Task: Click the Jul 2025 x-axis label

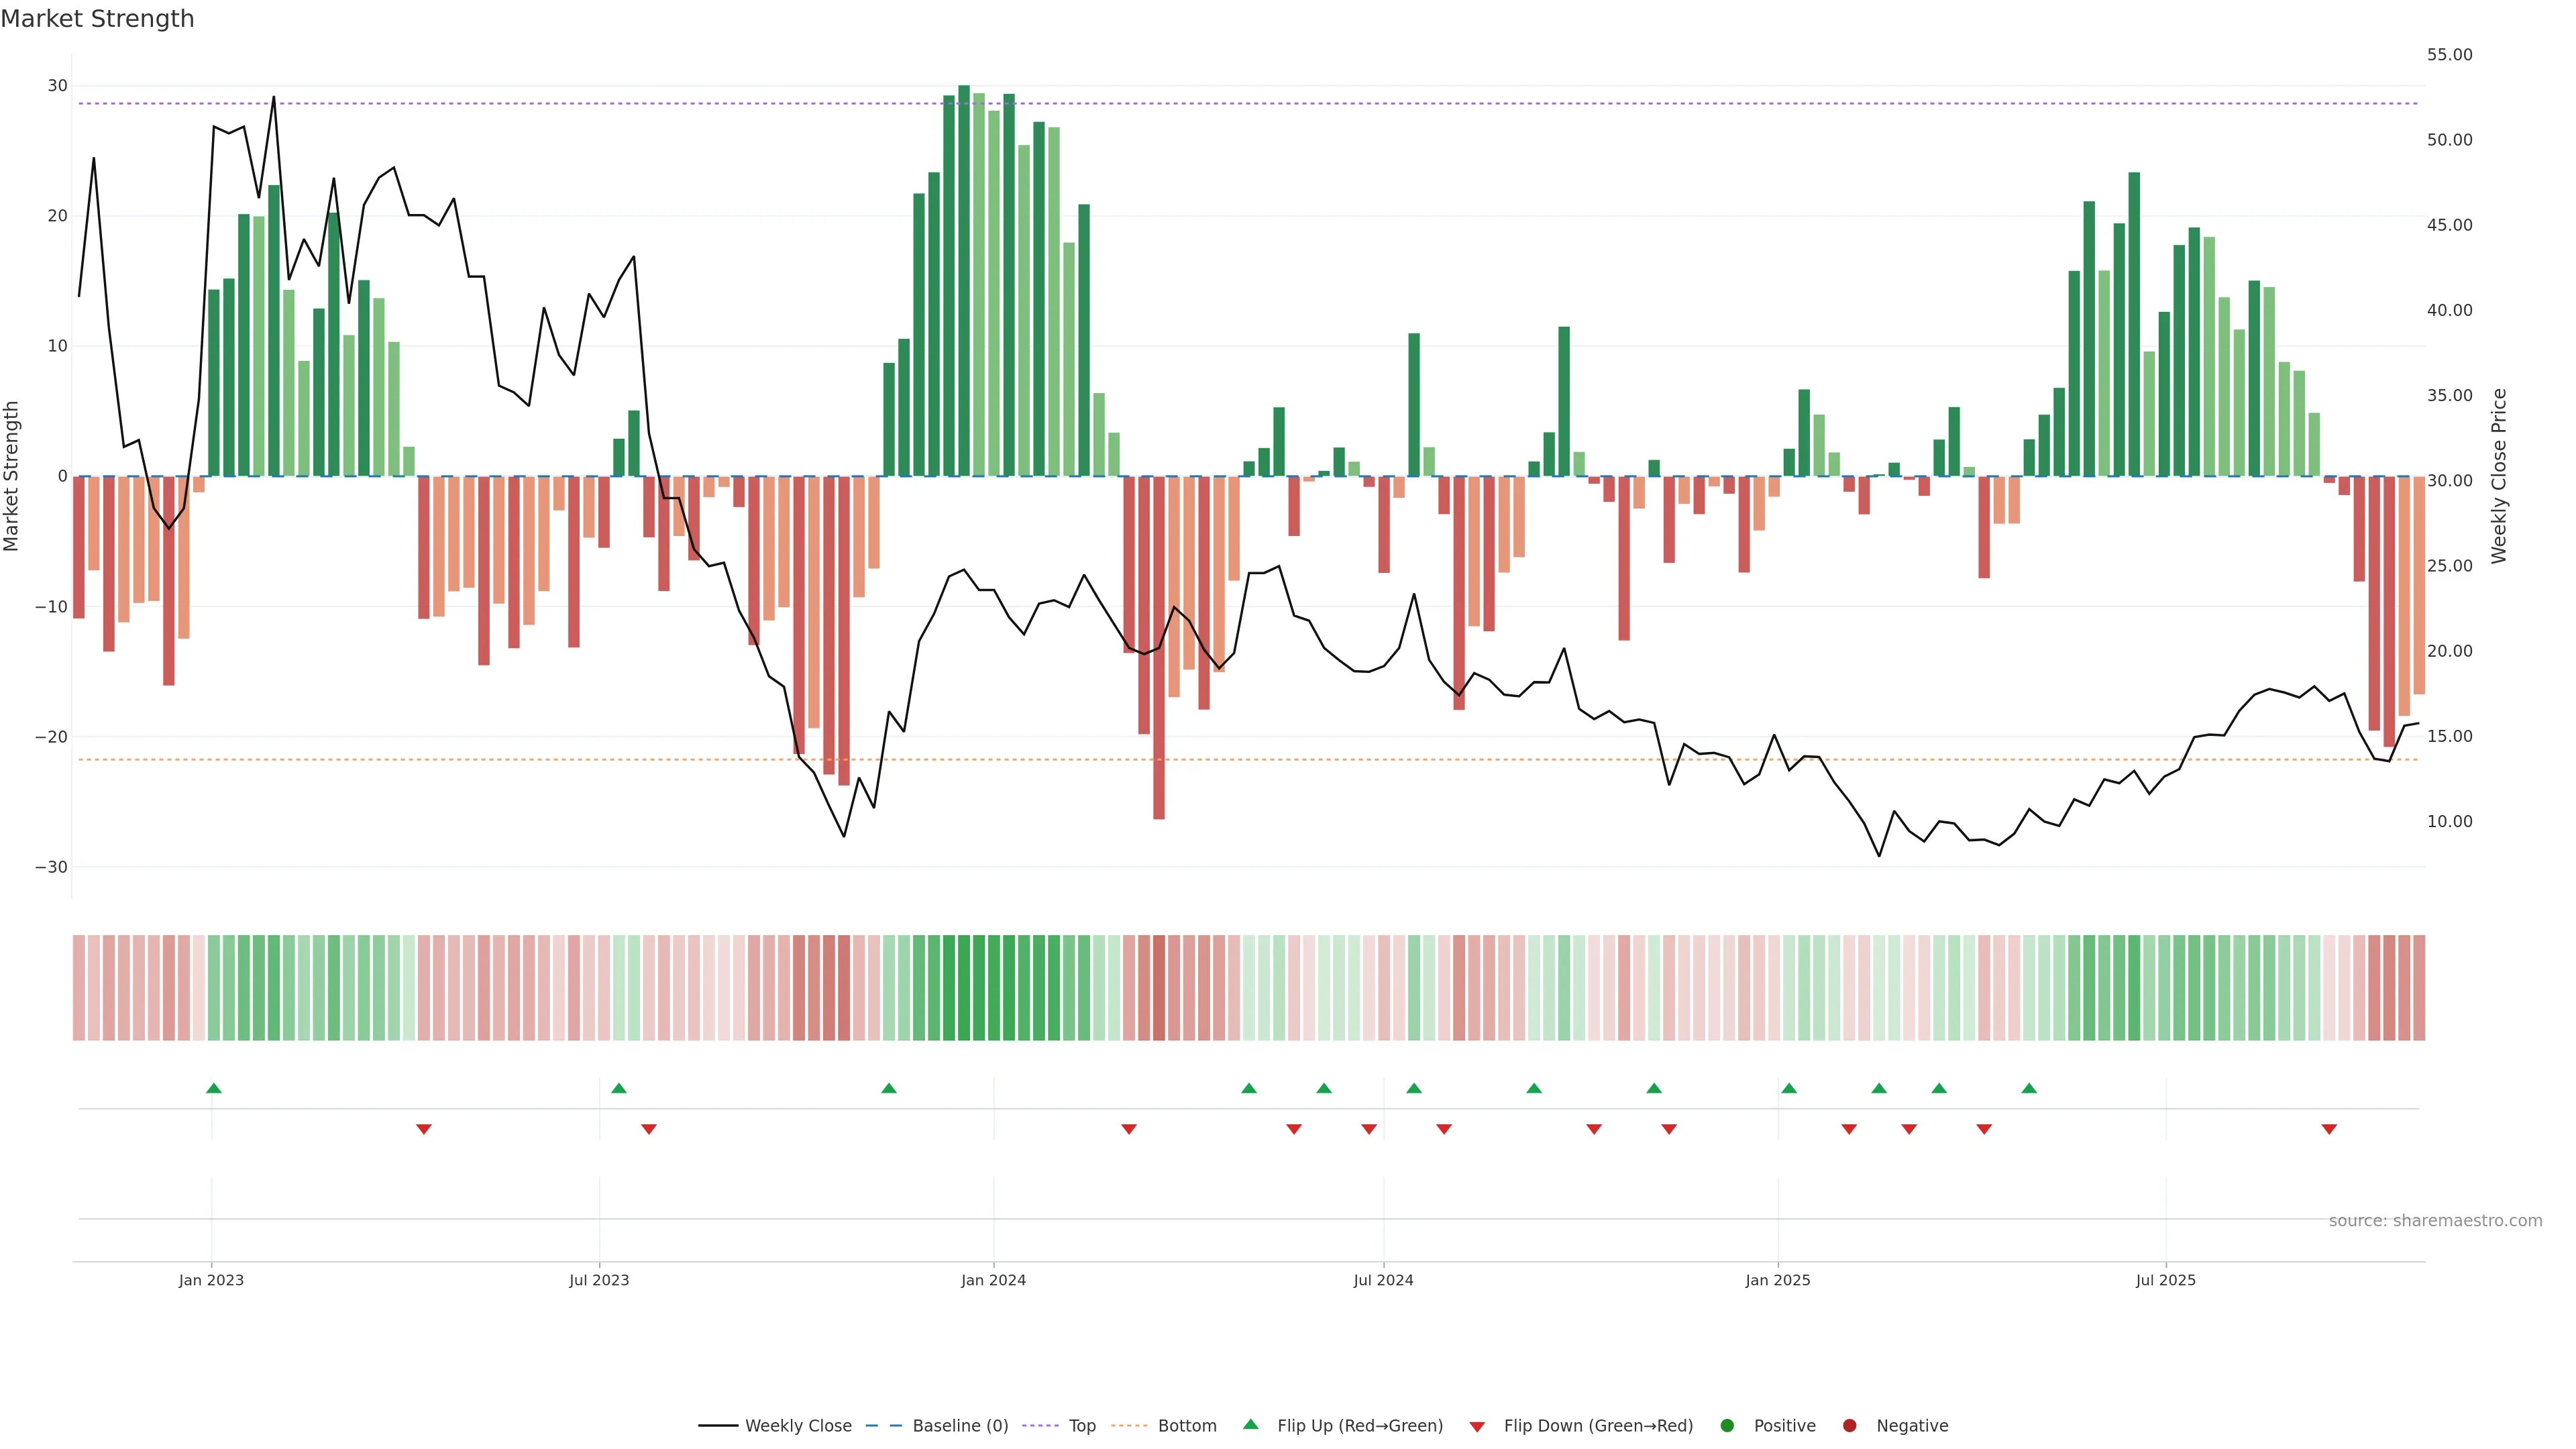Action: tap(2165, 1280)
